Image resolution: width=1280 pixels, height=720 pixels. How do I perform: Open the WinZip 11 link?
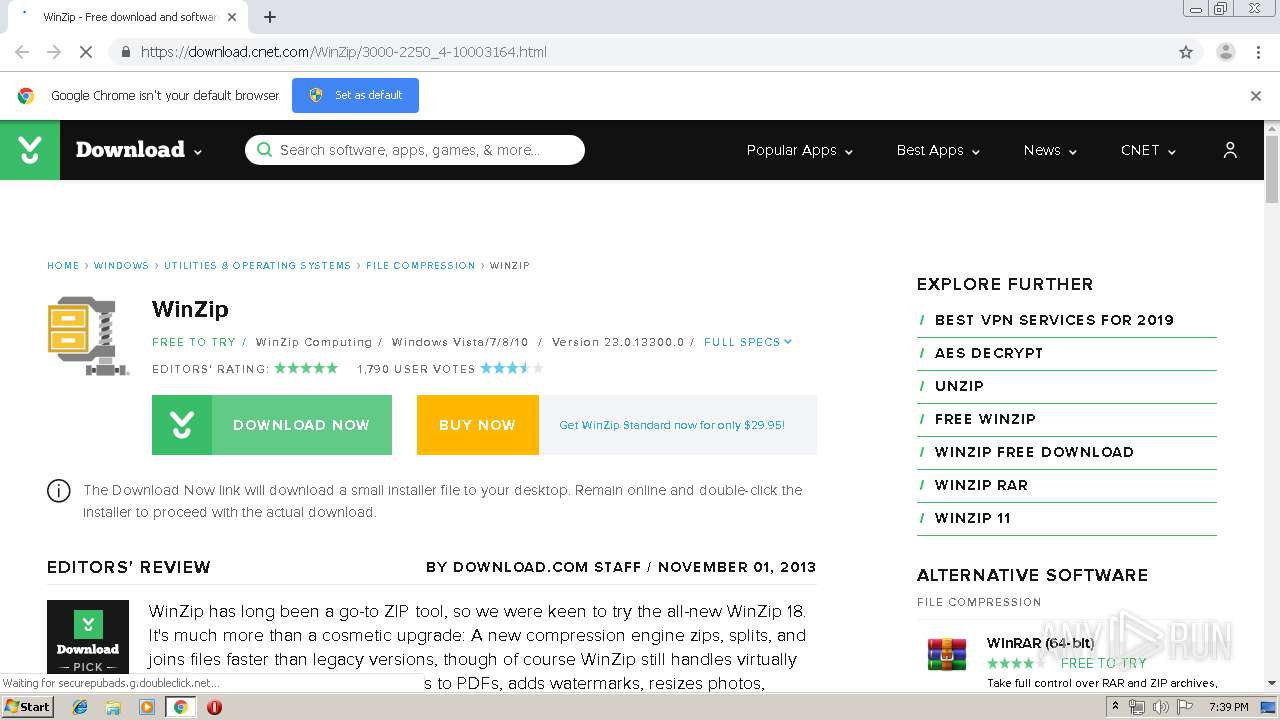click(x=973, y=518)
